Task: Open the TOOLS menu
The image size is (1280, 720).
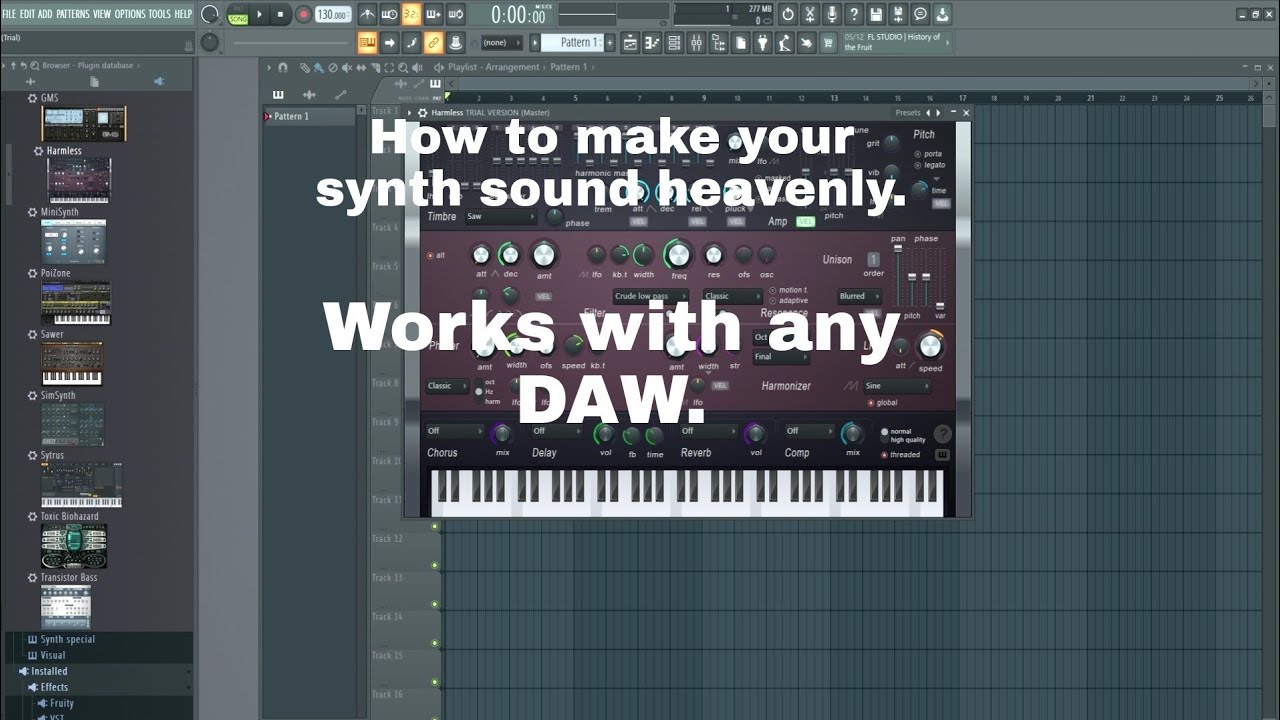Action: 160,14
